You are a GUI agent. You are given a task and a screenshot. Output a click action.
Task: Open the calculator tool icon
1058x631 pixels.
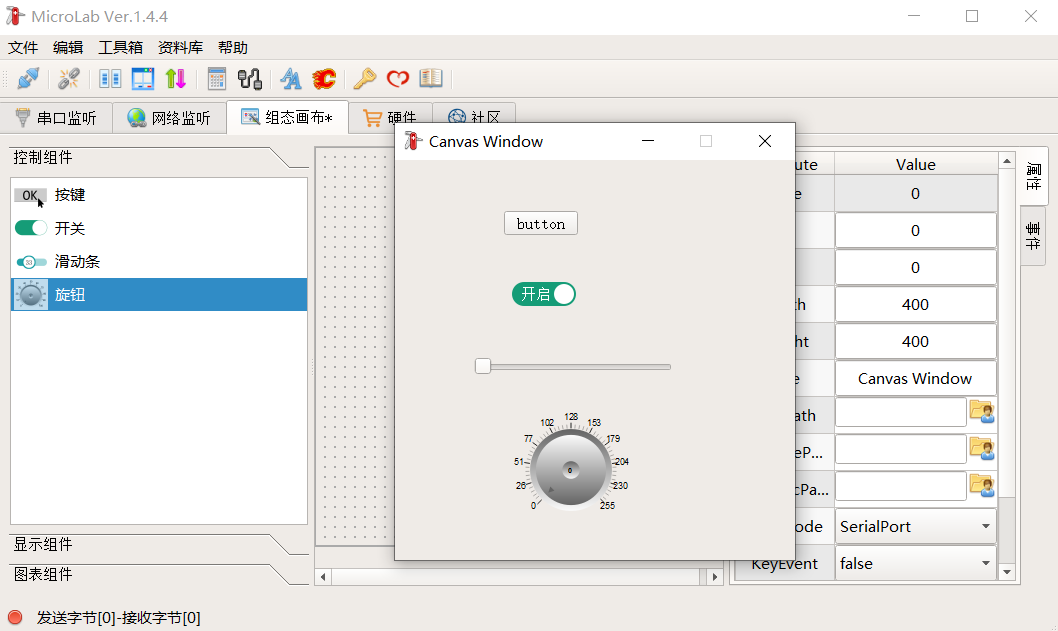point(217,79)
